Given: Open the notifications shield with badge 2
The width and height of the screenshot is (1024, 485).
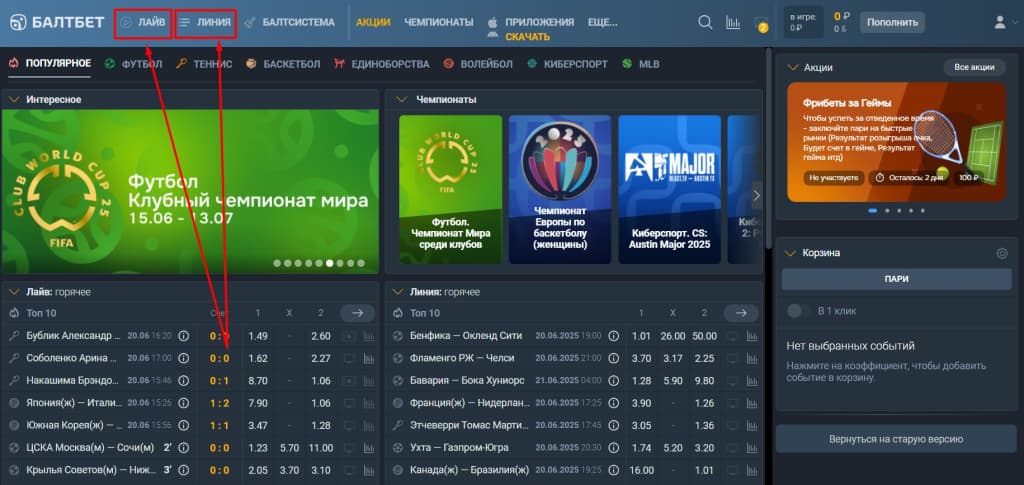Looking at the screenshot, I should click(x=761, y=24).
